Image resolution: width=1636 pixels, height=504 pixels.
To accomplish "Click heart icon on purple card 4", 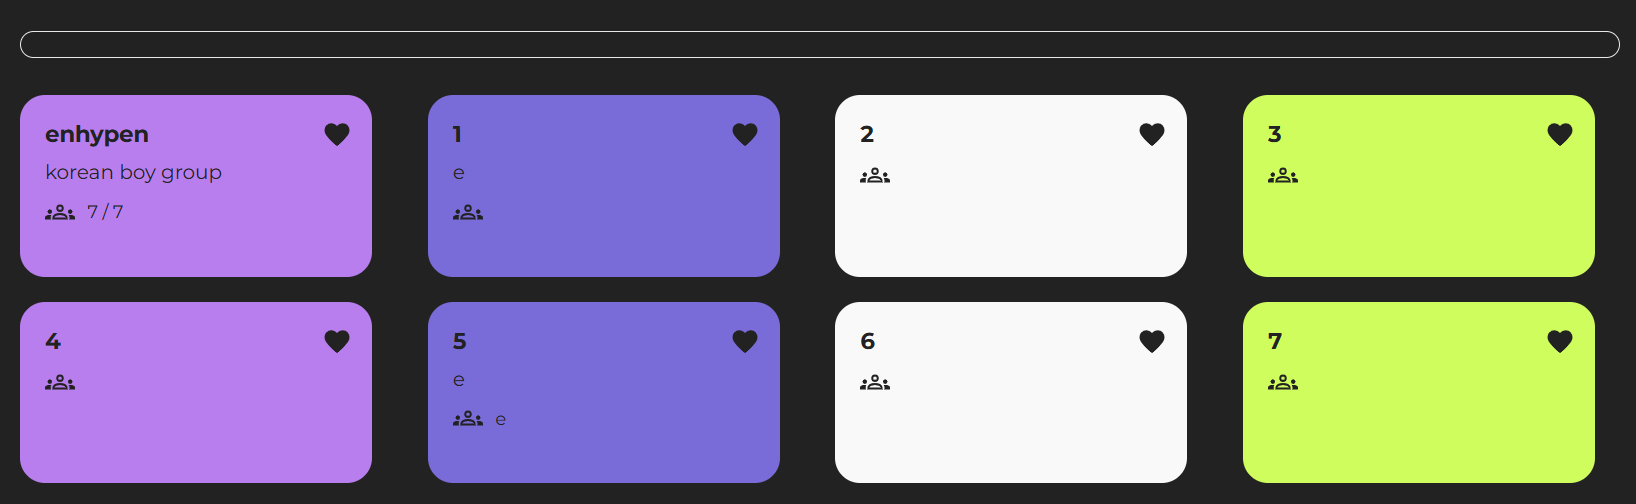I will pyautogui.click(x=337, y=341).
